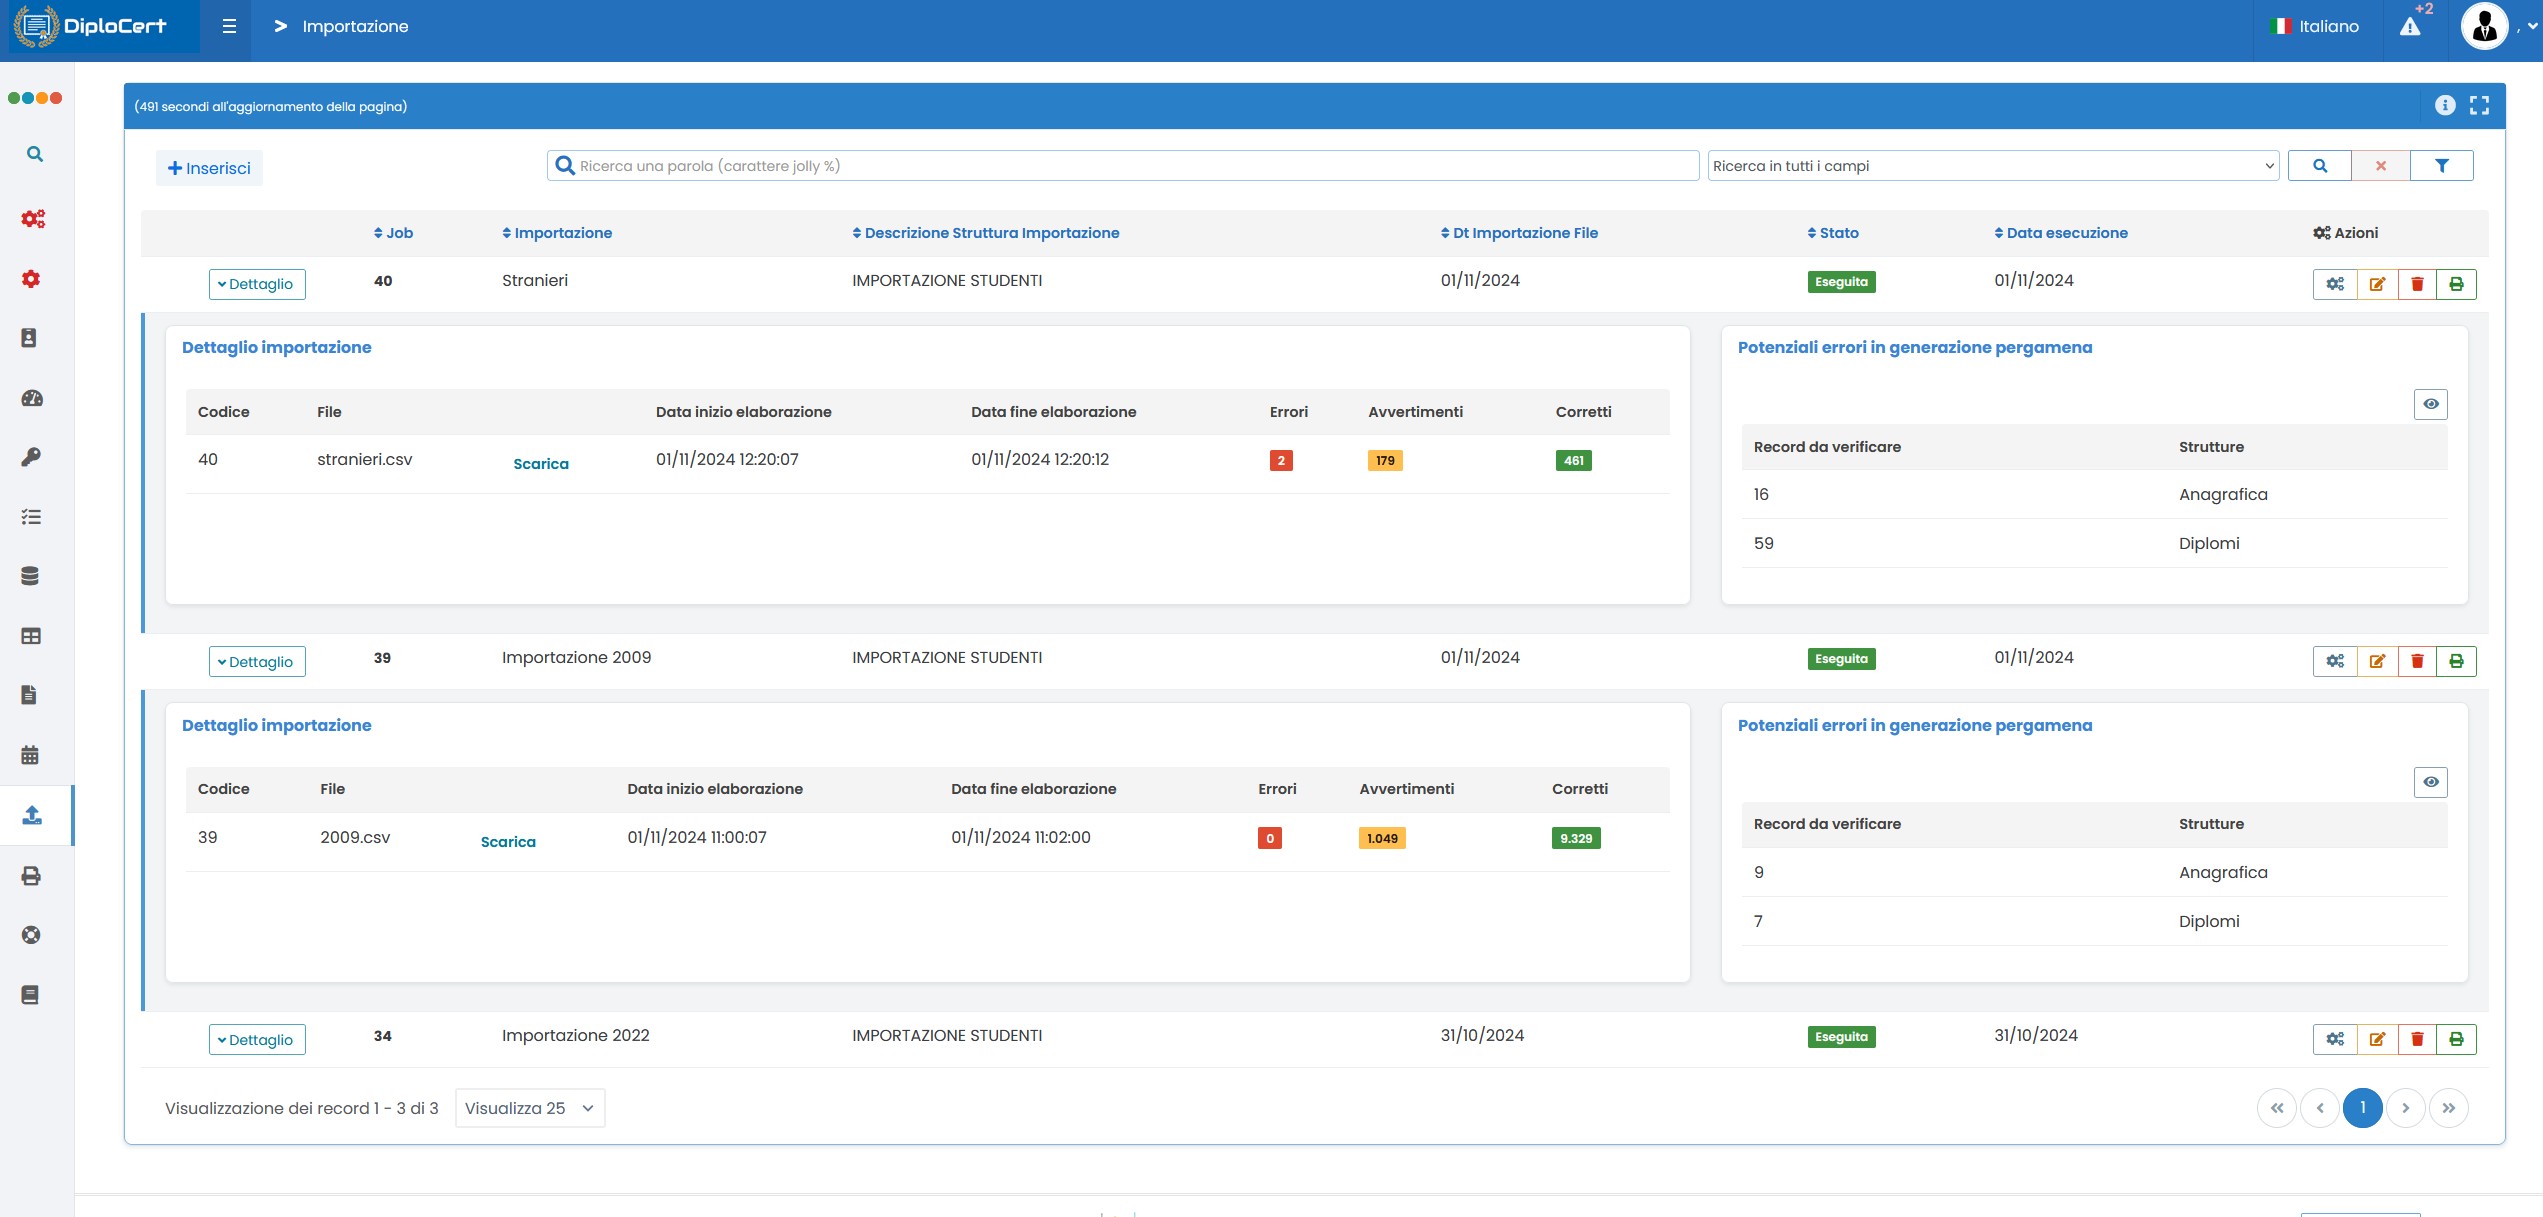Image resolution: width=2543 pixels, height=1217 pixels.
Task: Click the delete trash icon for job 40
Action: [2417, 284]
